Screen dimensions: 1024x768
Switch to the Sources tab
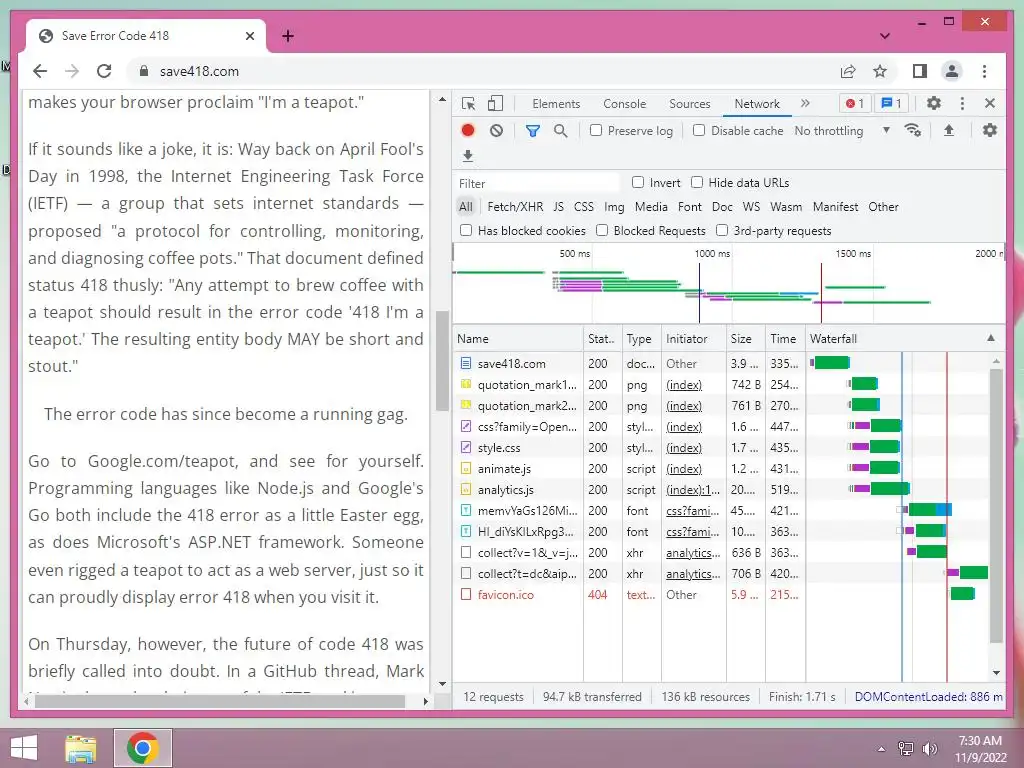pyautogui.click(x=690, y=104)
